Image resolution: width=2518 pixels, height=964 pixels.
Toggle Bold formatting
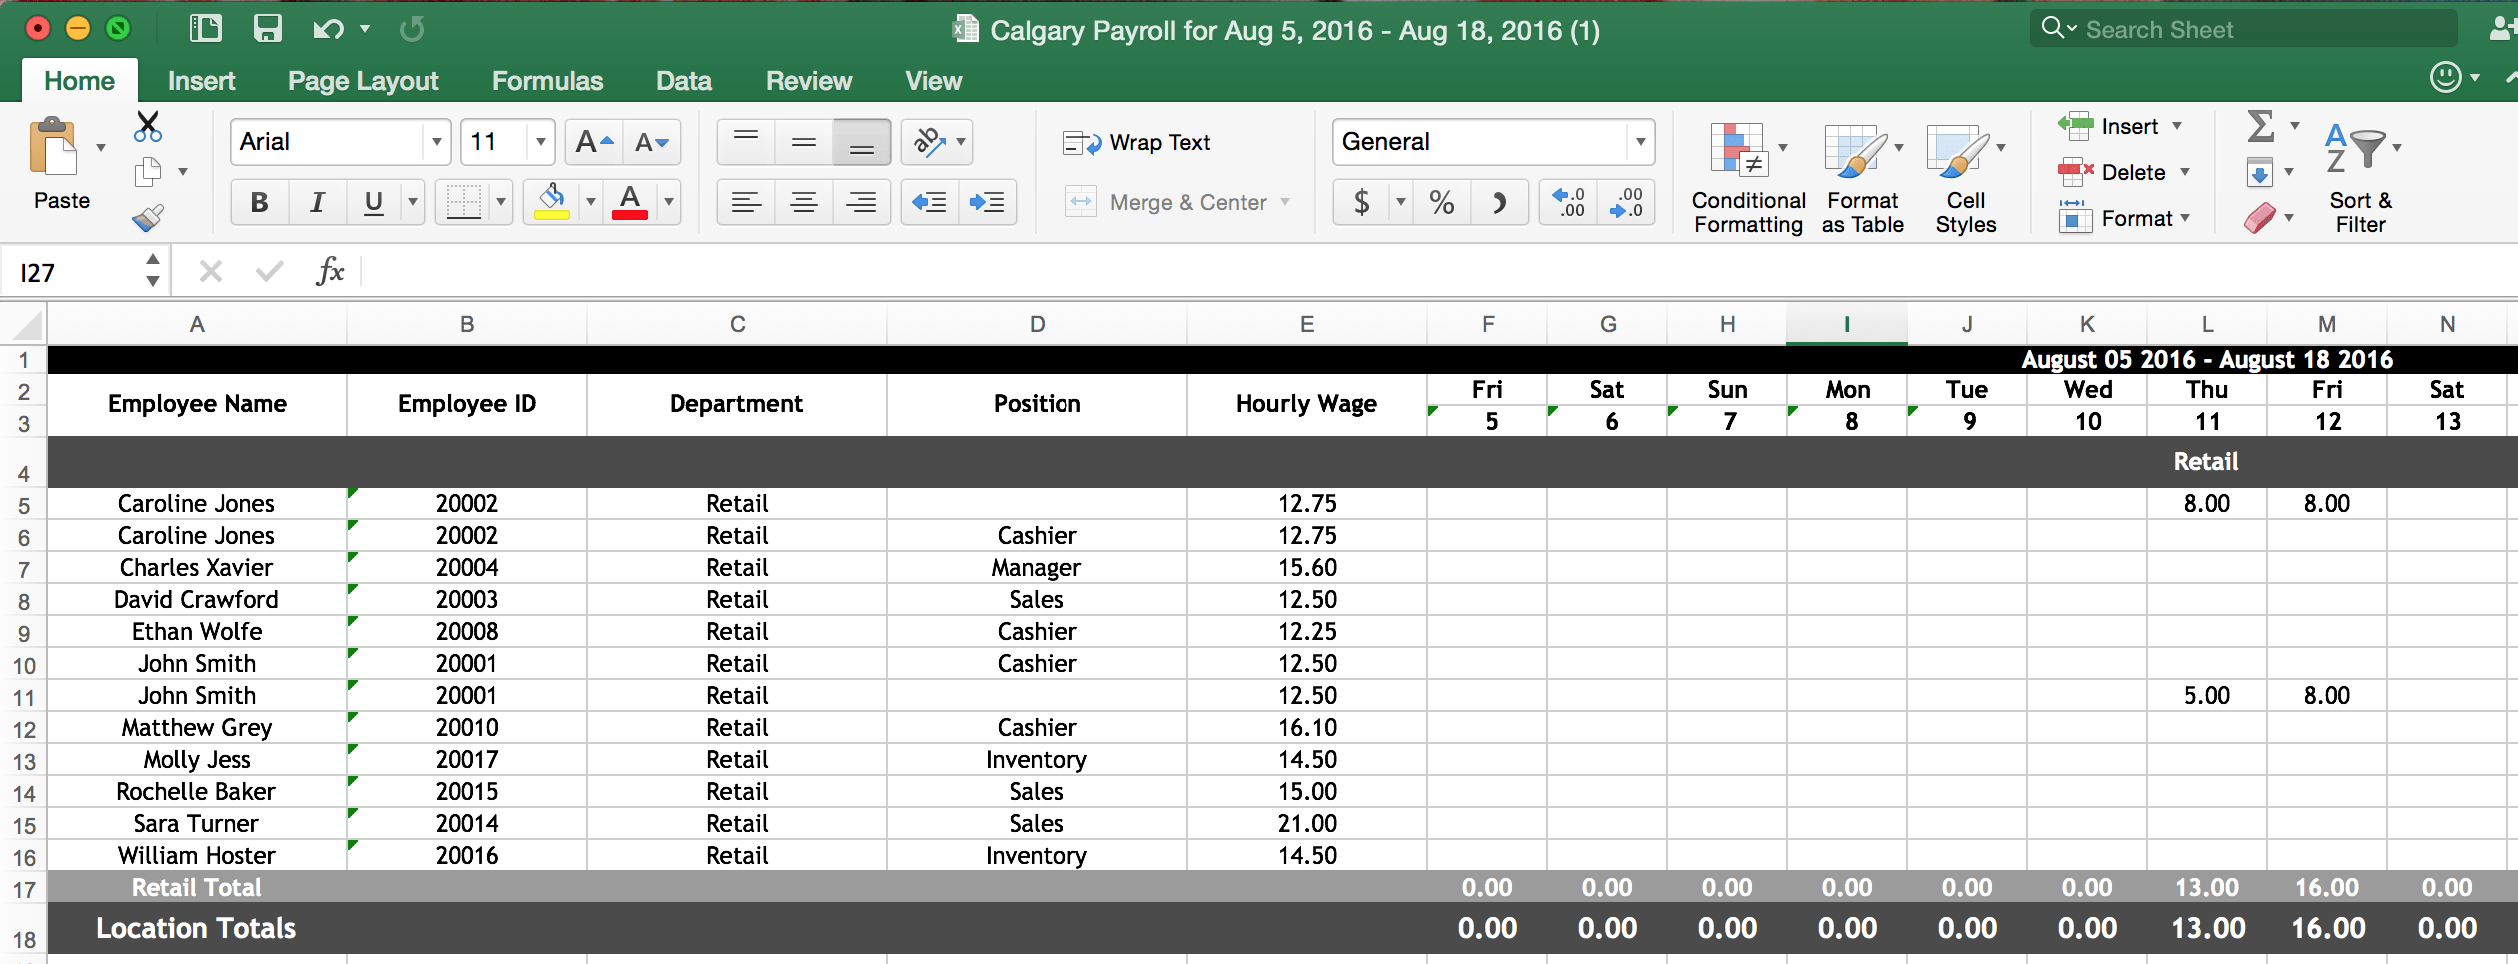259,202
